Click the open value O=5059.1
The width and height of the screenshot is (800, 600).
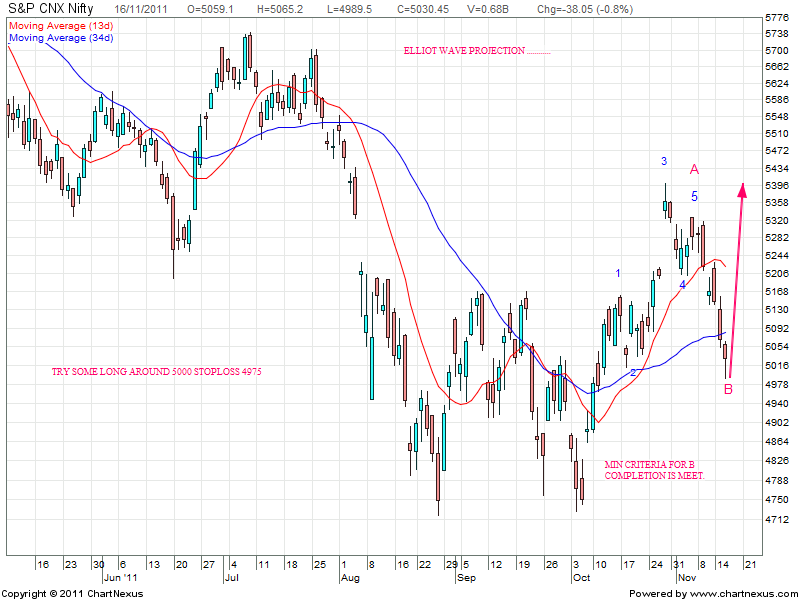pos(210,9)
